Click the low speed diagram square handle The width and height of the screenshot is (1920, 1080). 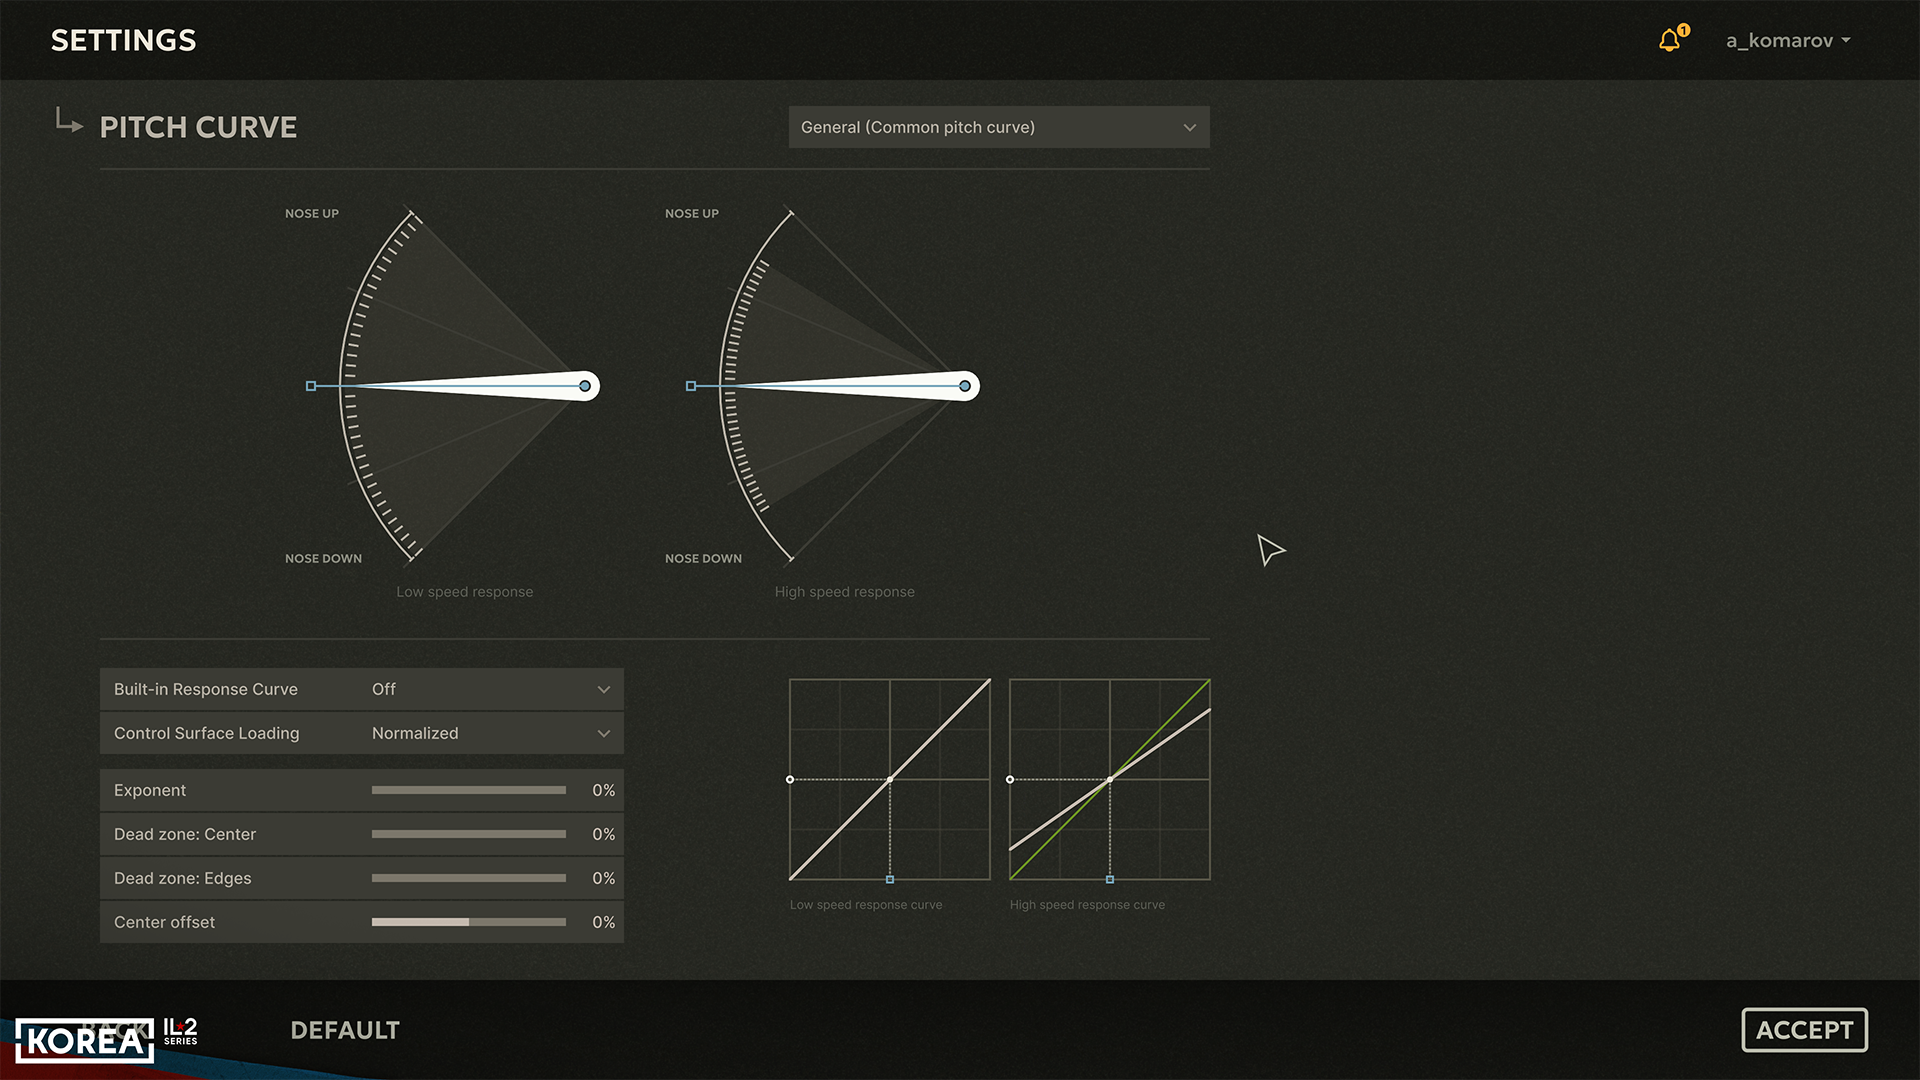311,386
